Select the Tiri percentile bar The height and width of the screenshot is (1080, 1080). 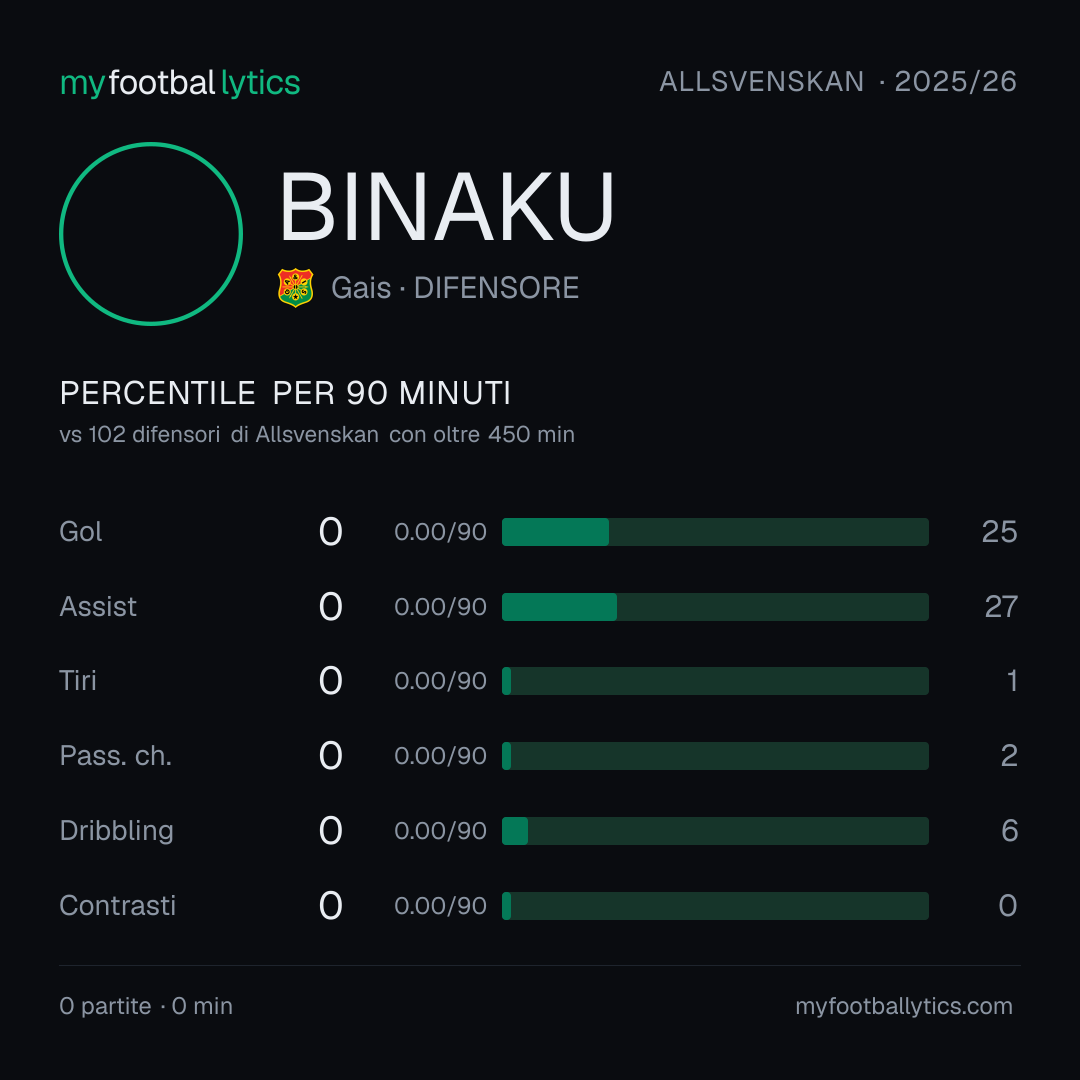[x=715, y=681]
